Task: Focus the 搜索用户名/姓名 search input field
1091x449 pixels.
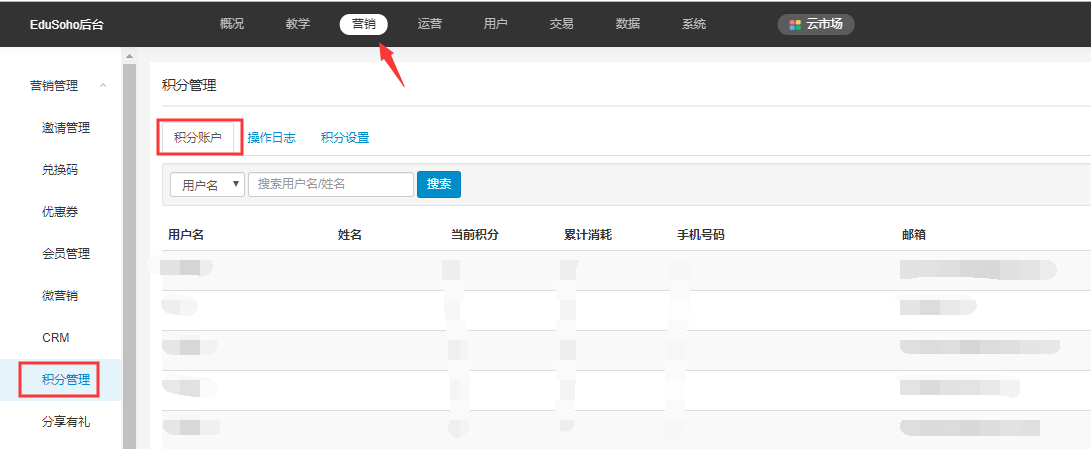Action: (330, 185)
